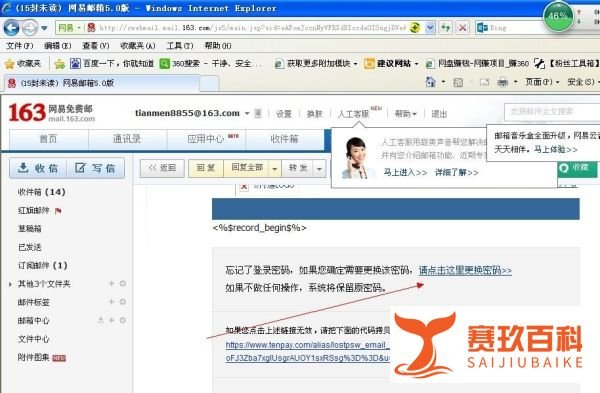
Task: Click the new tab button
Action: tap(209, 83)
